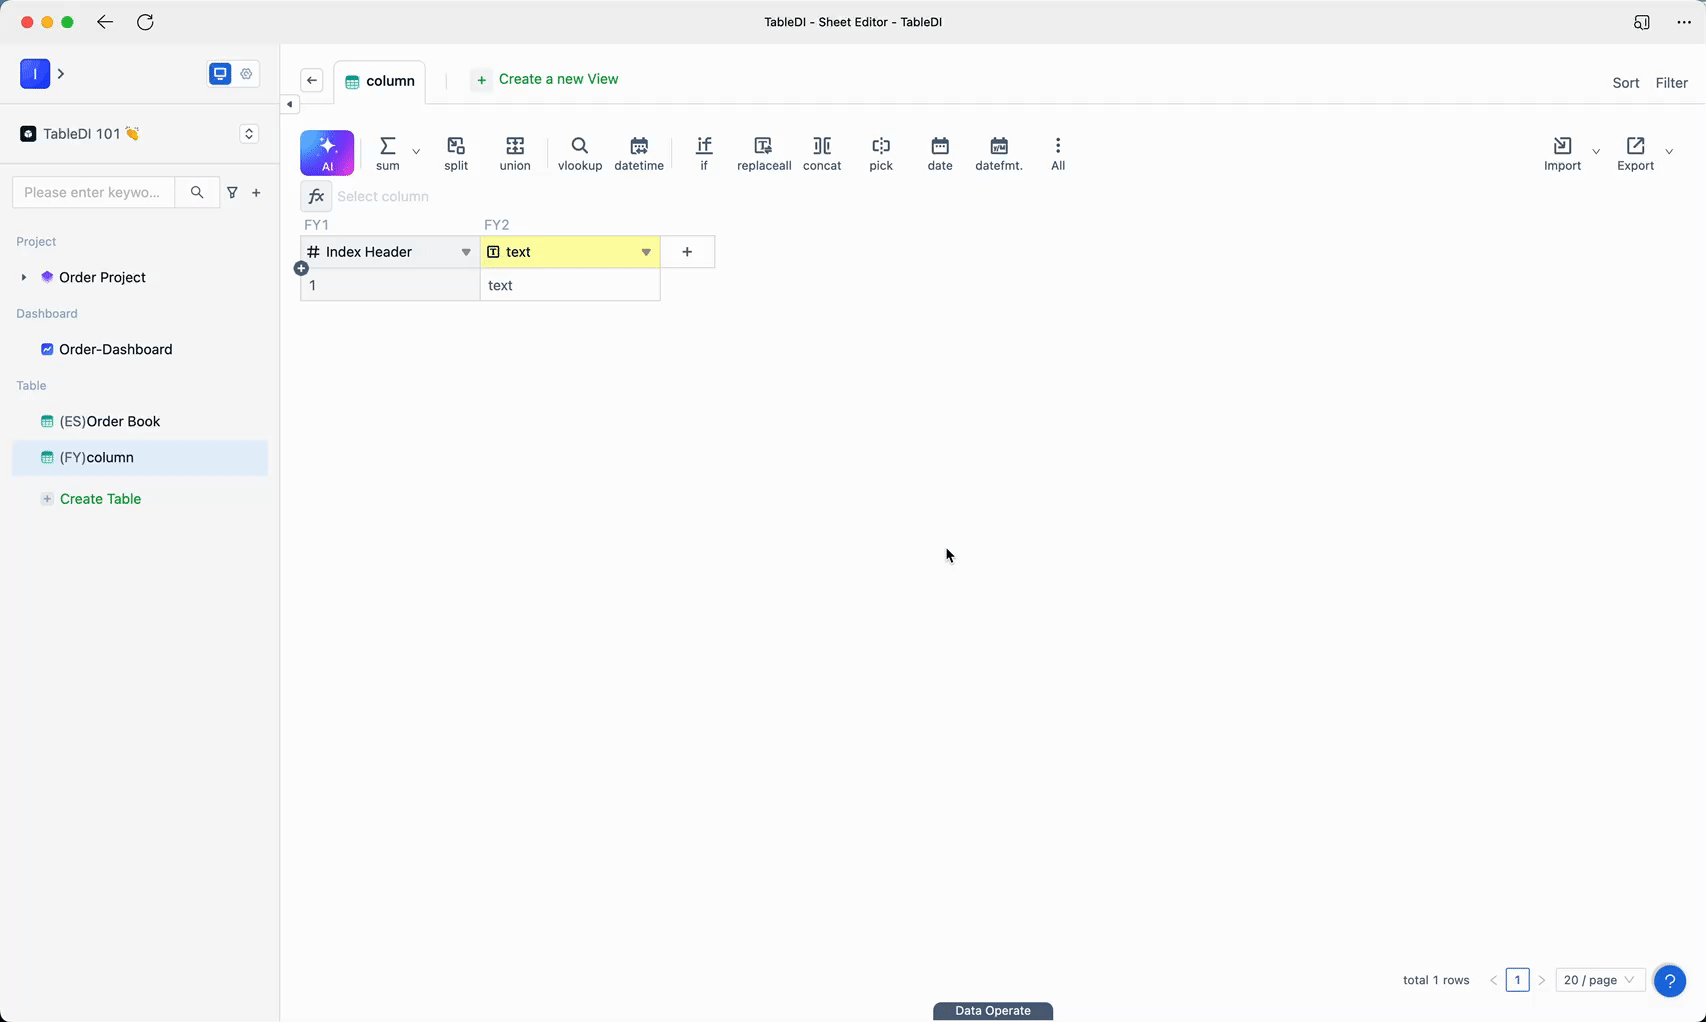Choose the pick function

pyautogui.click(x=881, y=153)
